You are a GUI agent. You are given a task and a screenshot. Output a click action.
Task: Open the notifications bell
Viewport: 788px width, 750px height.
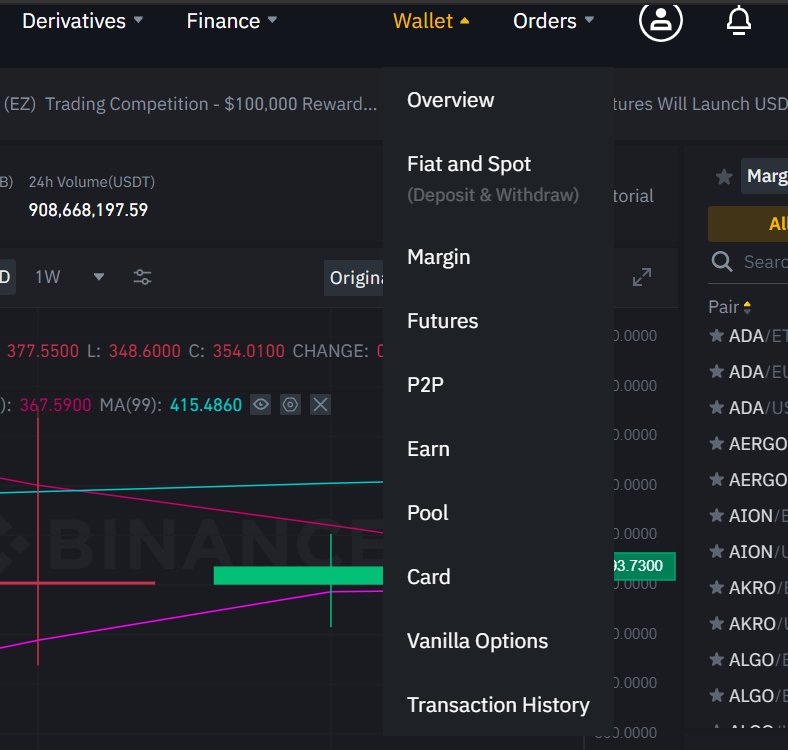pyautogui.click(x=738, y=21)
